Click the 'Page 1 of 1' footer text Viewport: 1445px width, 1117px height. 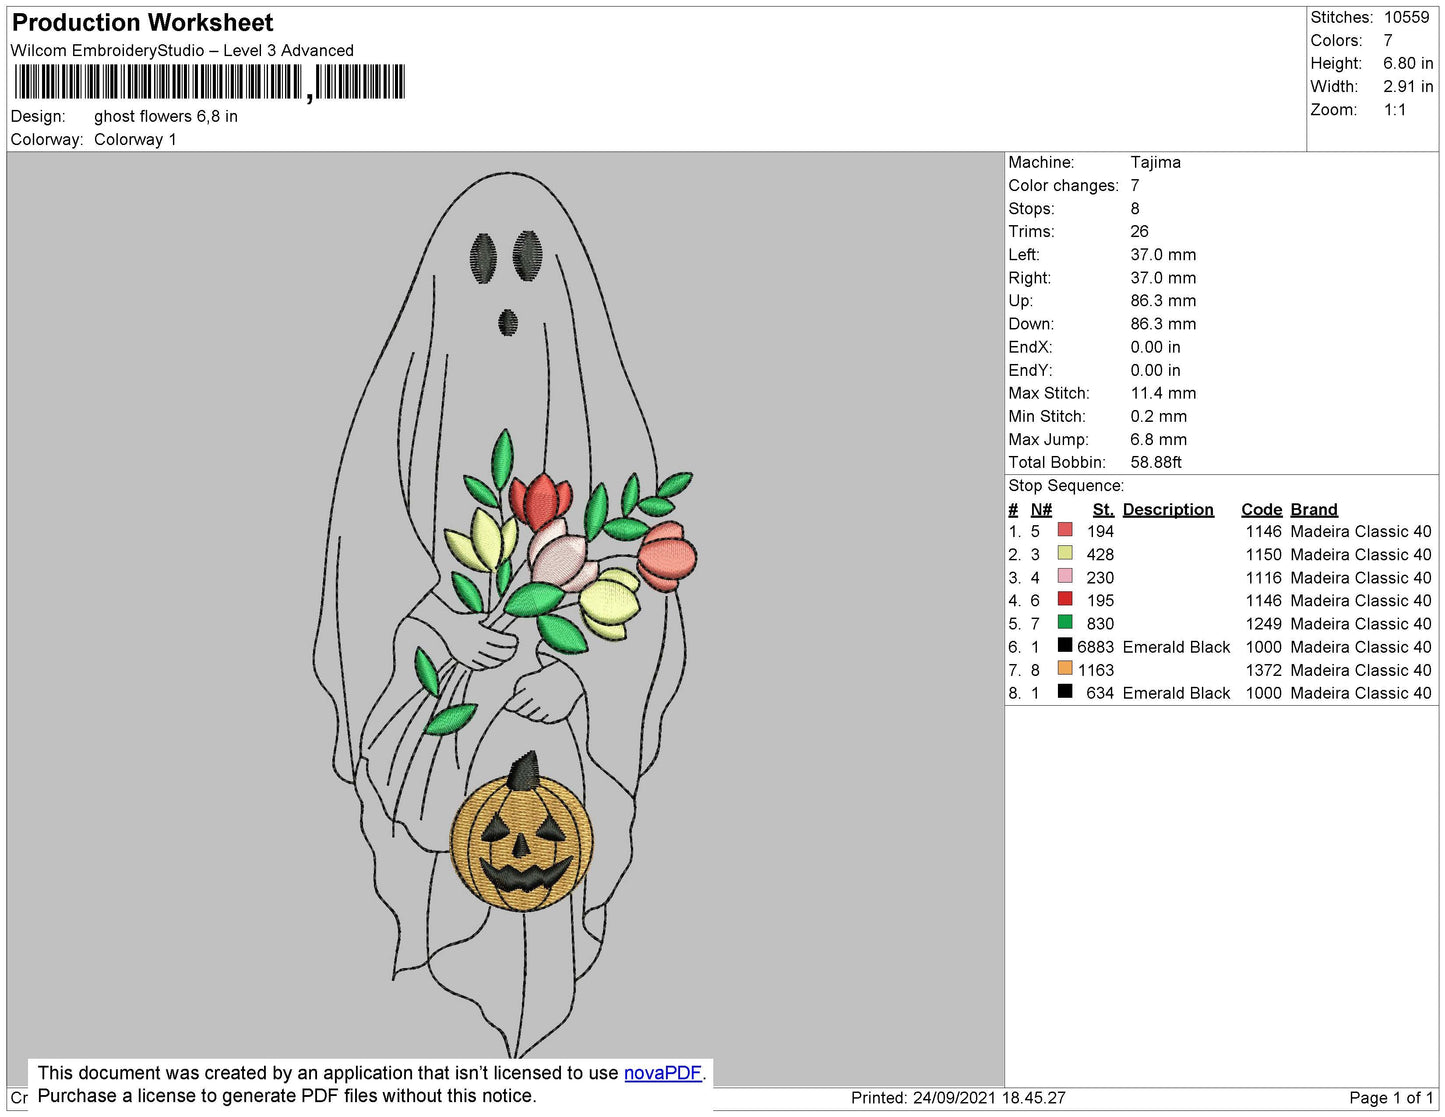point(1391,1098)
